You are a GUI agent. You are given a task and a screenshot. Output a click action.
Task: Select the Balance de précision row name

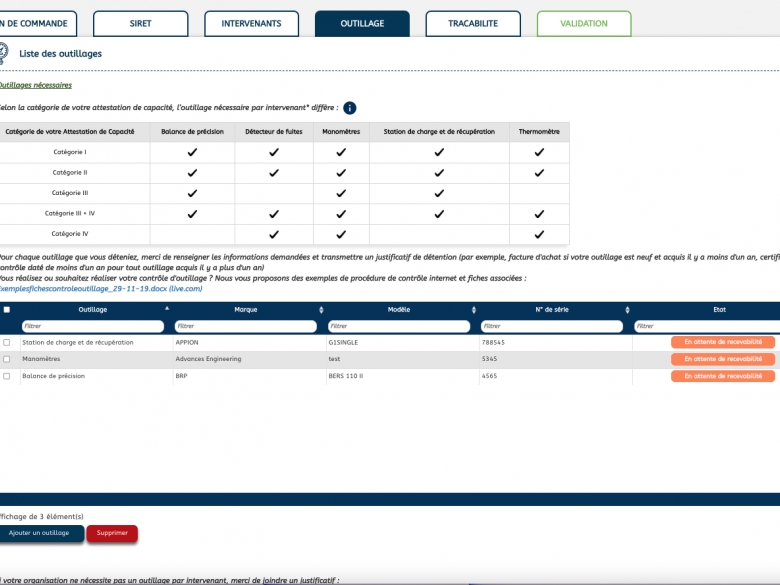(x=54, y=376)
